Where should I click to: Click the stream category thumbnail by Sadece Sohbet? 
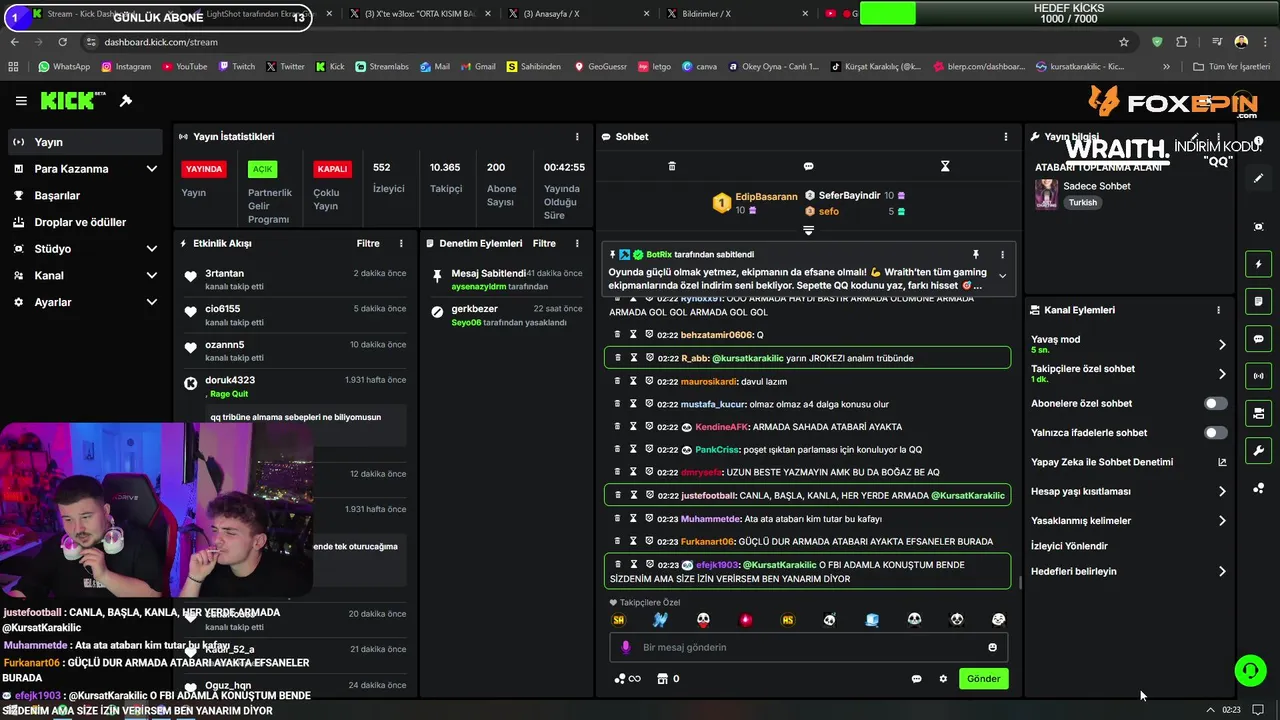[x=1046, y=194]
